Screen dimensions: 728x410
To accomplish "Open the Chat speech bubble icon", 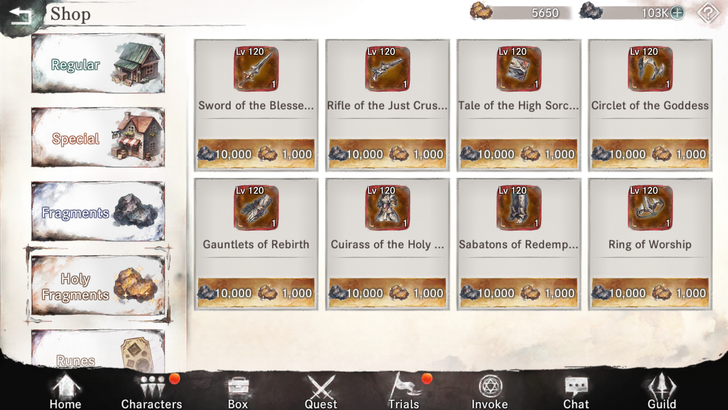I will click(x=576, y=391).
